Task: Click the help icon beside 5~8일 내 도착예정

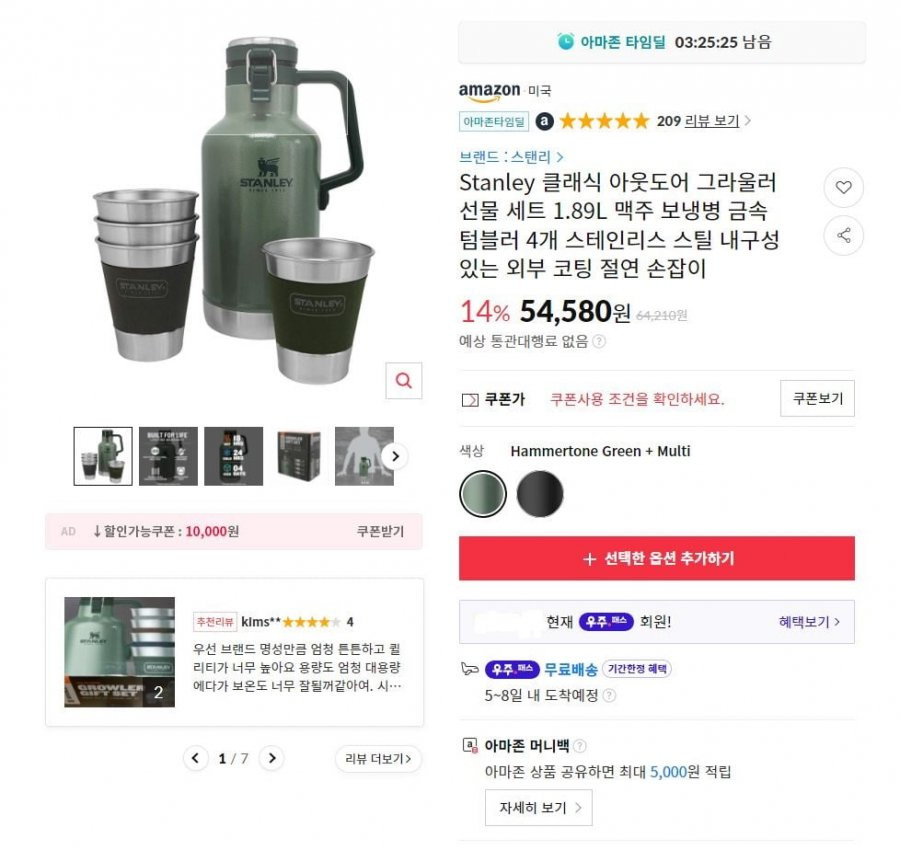Action: [610, 696]
